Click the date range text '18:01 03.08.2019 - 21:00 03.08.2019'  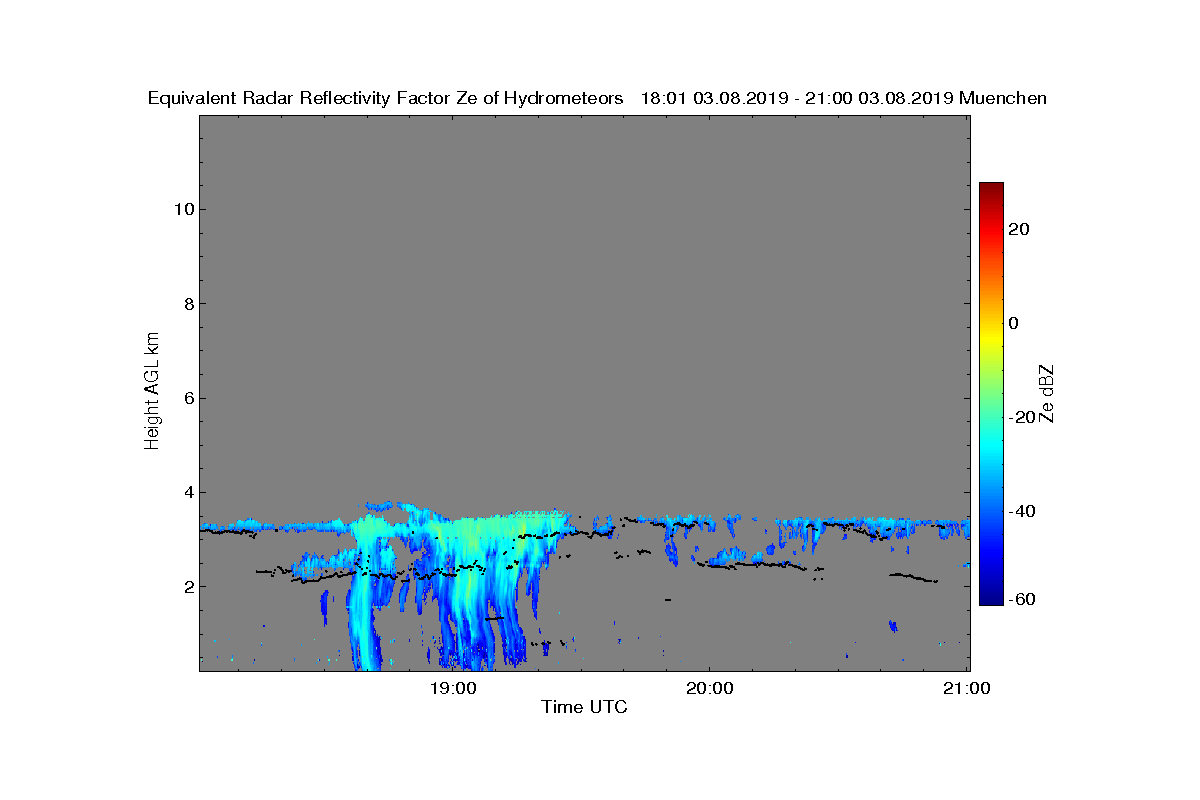797,98
